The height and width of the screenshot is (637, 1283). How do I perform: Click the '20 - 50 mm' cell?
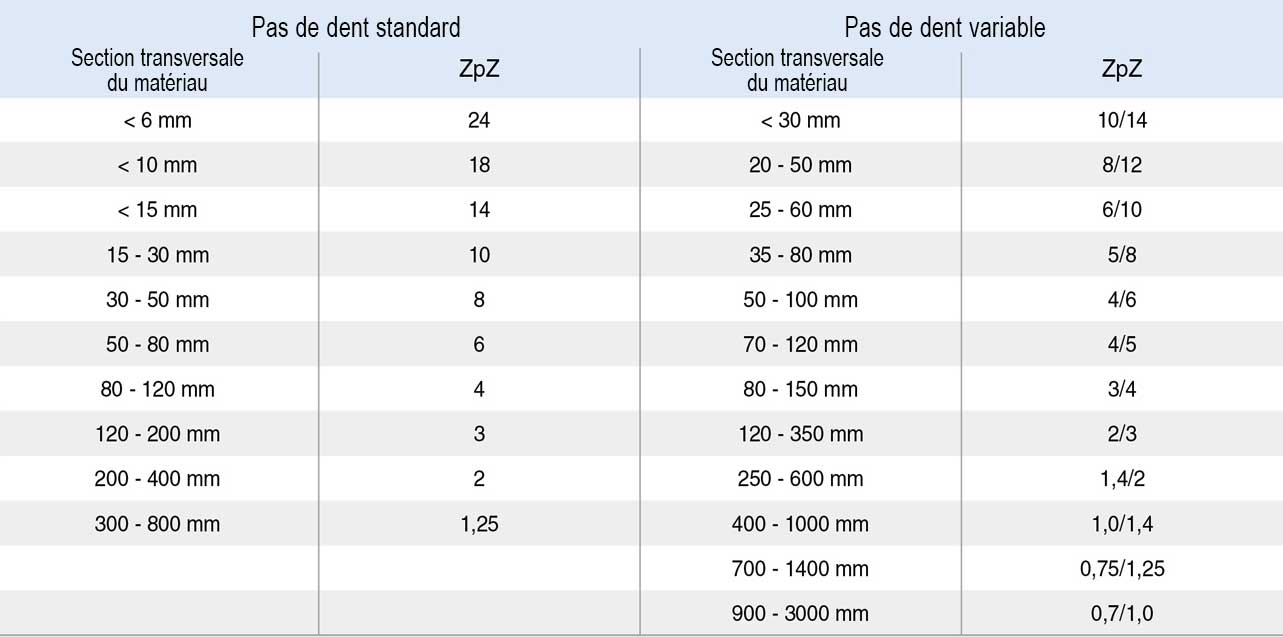click(x=800, y=165)
